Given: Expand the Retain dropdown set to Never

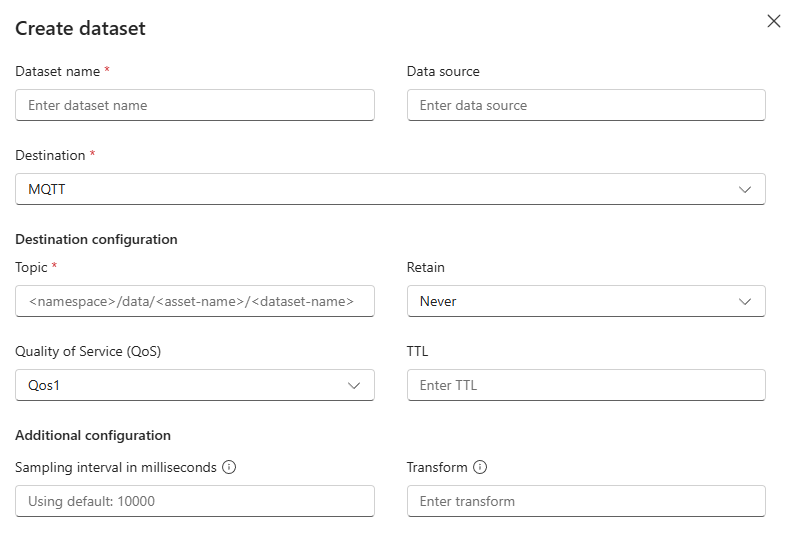Looking at the screenshot, I should click(586, 301).
